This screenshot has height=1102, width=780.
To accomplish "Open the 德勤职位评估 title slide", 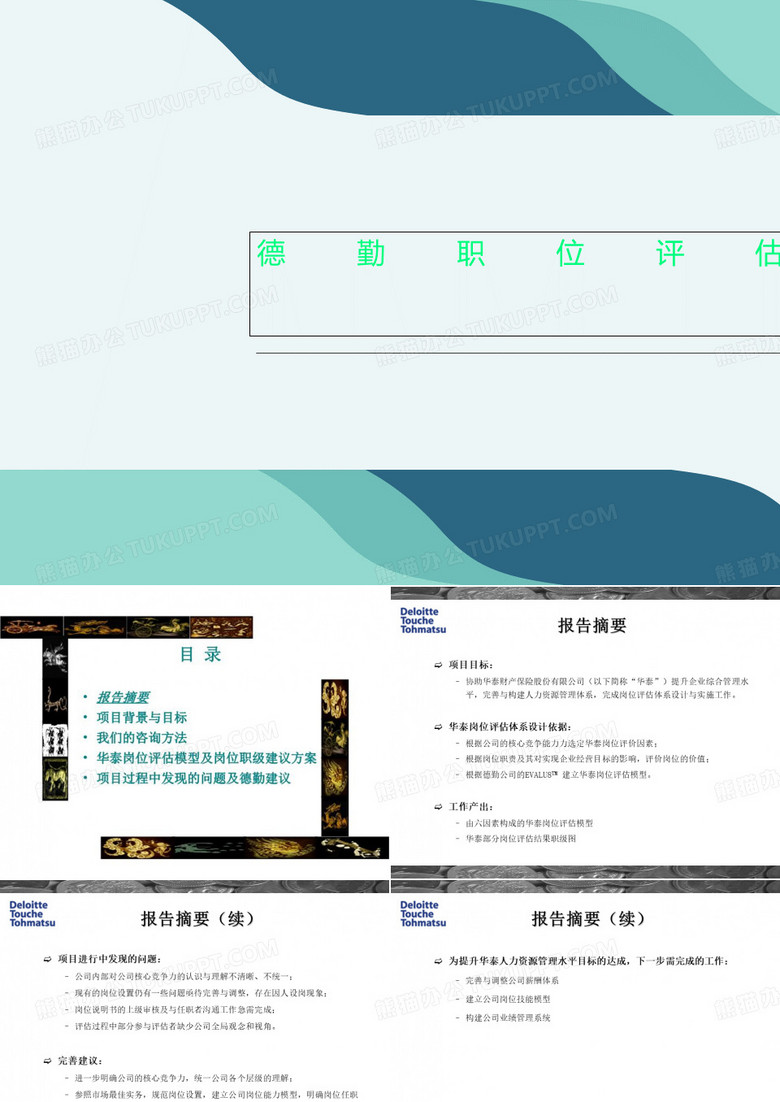I will [x=390, y=292].
